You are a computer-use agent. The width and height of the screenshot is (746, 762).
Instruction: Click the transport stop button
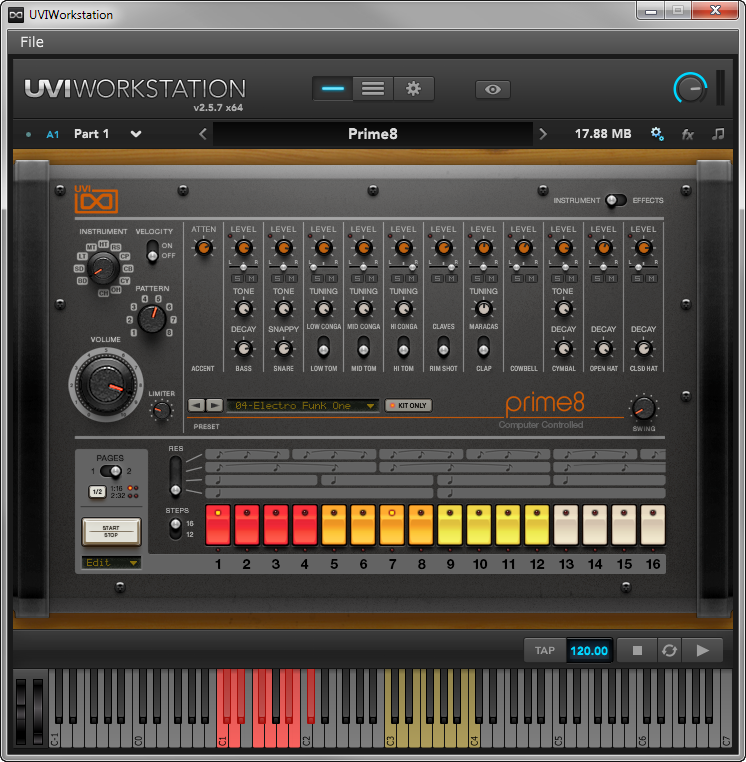[x=637, y=650]
